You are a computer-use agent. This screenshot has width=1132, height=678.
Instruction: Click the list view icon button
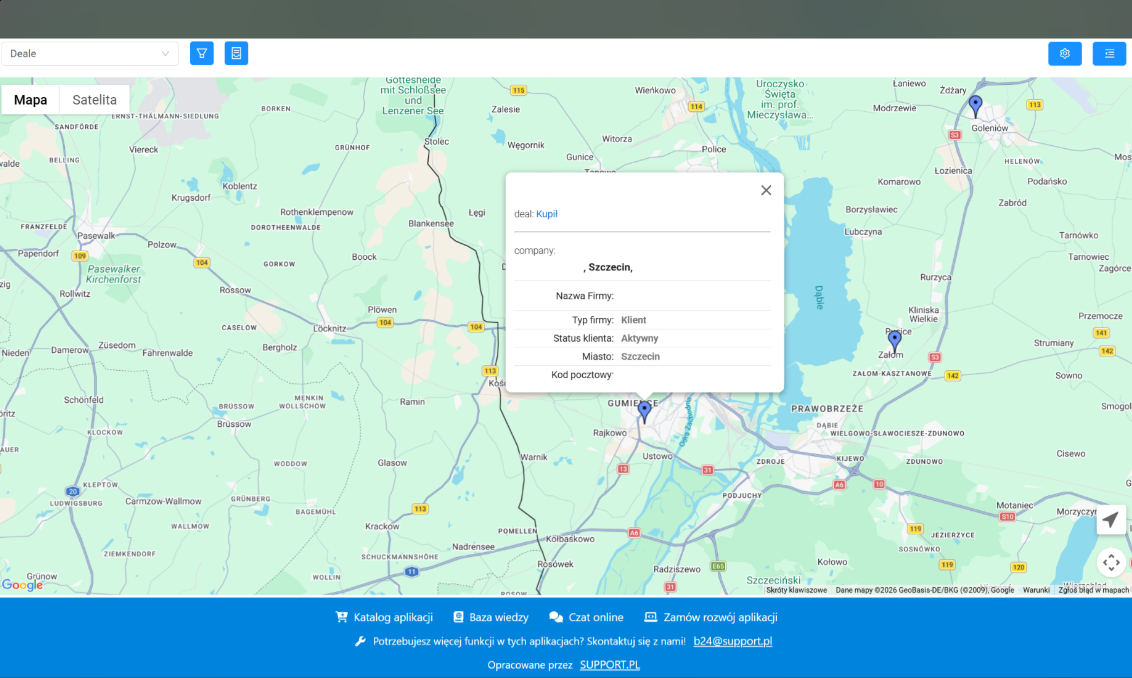pos(1109,53)
